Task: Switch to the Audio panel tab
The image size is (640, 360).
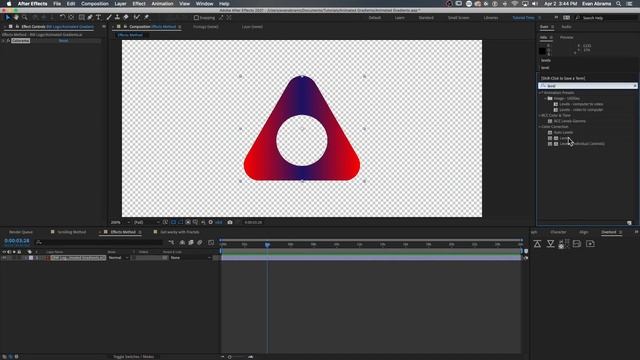Action: tap(567, 27)
